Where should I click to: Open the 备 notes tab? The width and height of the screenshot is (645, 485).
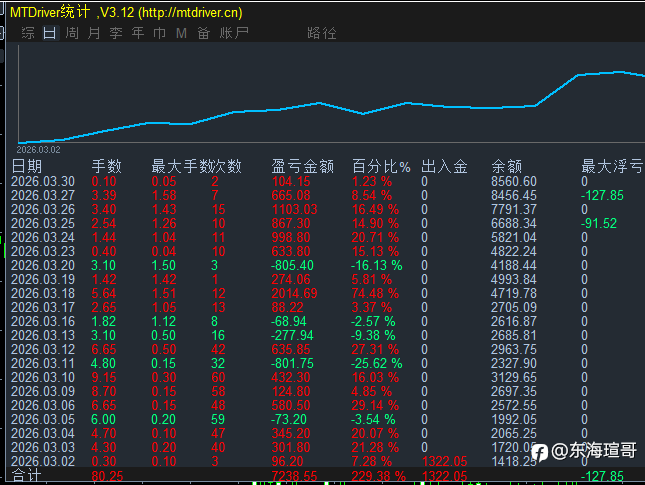tap(203, 33)
